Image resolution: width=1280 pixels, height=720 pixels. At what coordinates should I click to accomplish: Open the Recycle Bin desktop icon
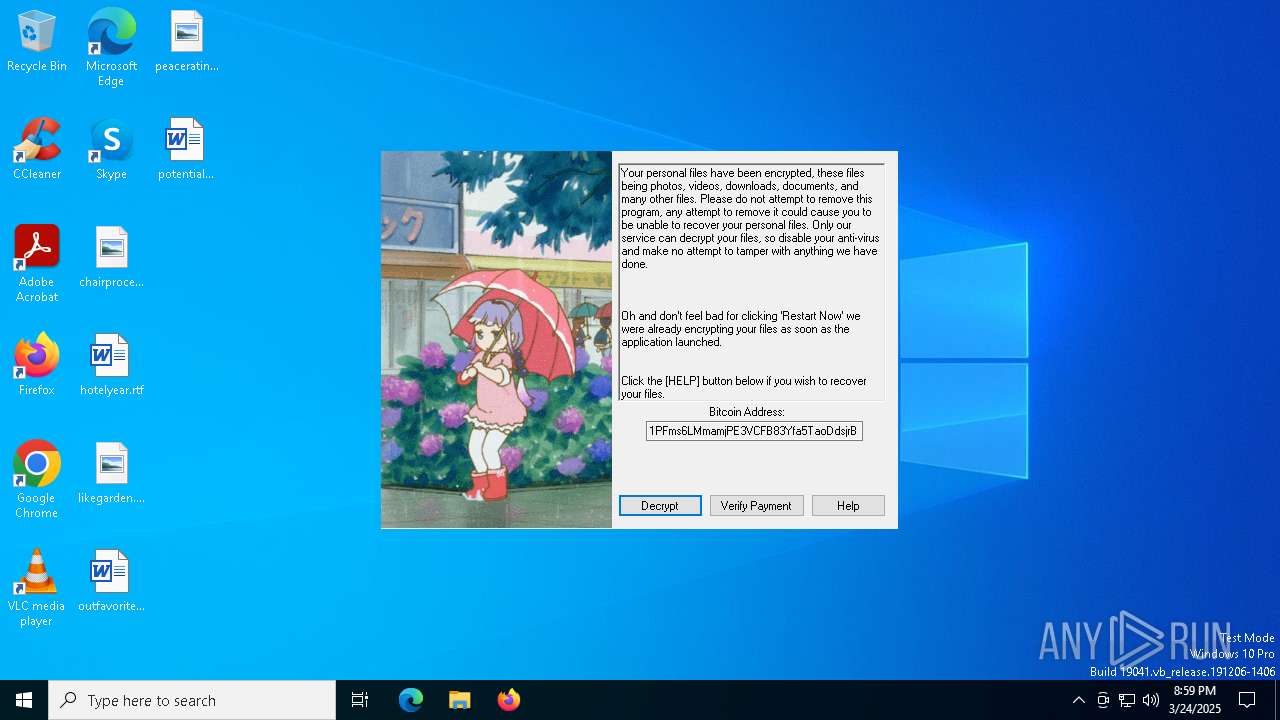point(37,41)
